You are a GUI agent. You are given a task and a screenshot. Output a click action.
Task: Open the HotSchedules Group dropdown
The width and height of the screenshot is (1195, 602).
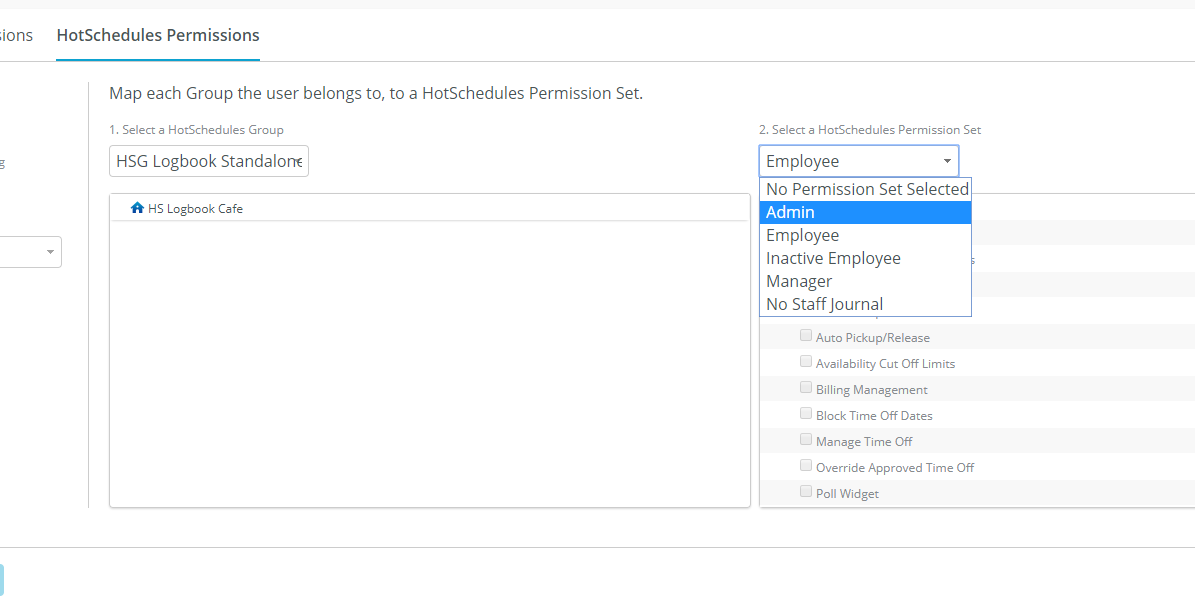209,161
